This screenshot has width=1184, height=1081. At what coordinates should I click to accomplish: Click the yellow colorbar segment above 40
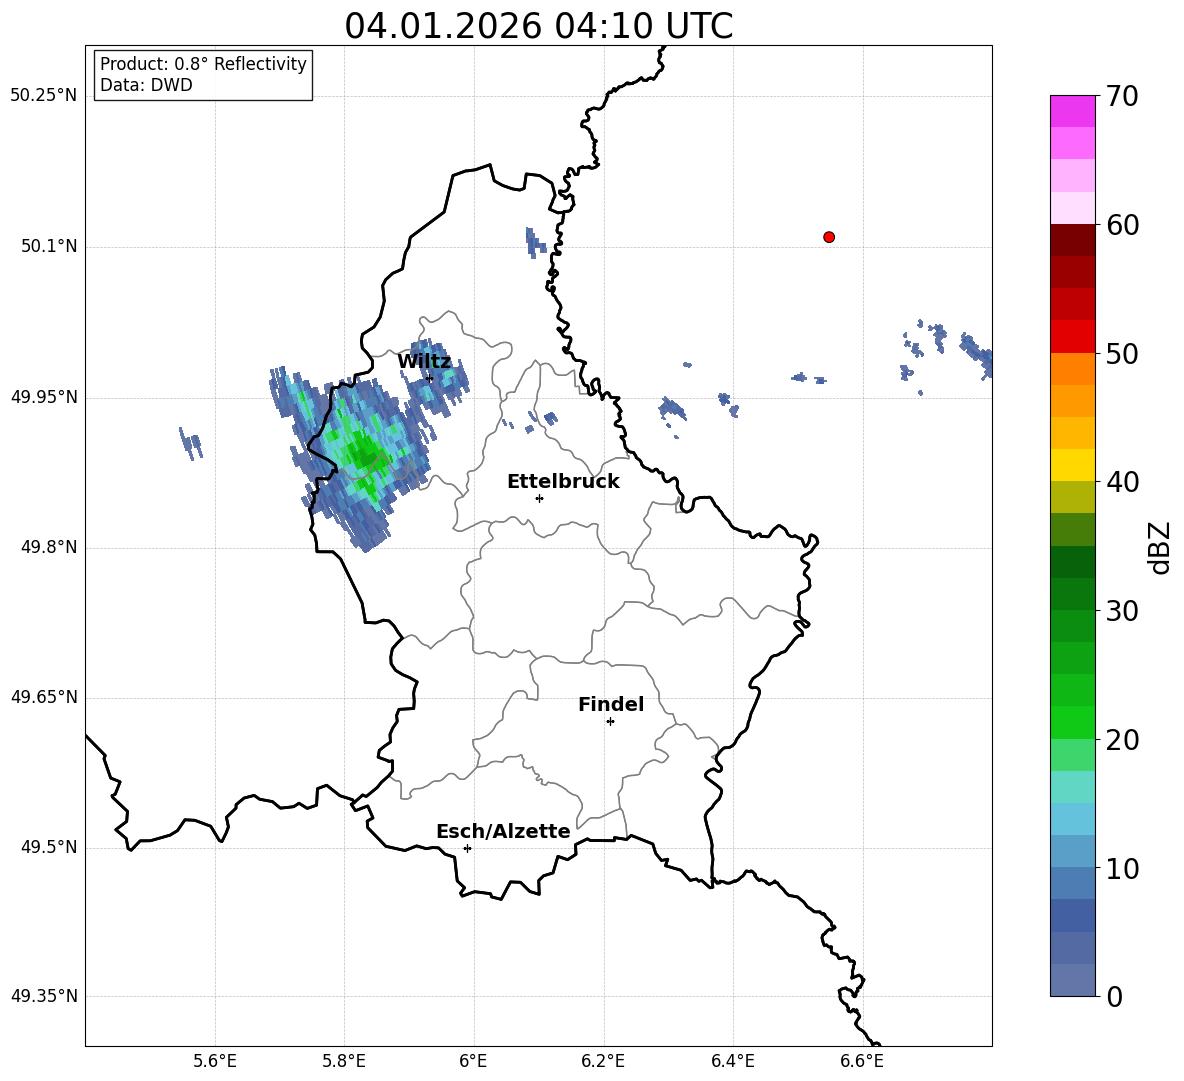1072,465
